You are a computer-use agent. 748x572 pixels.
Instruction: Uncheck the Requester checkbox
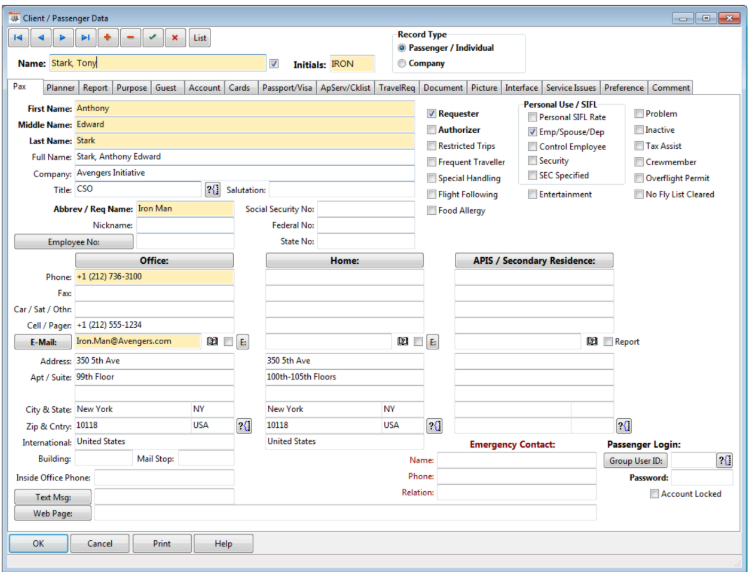[x=432, y=114]
